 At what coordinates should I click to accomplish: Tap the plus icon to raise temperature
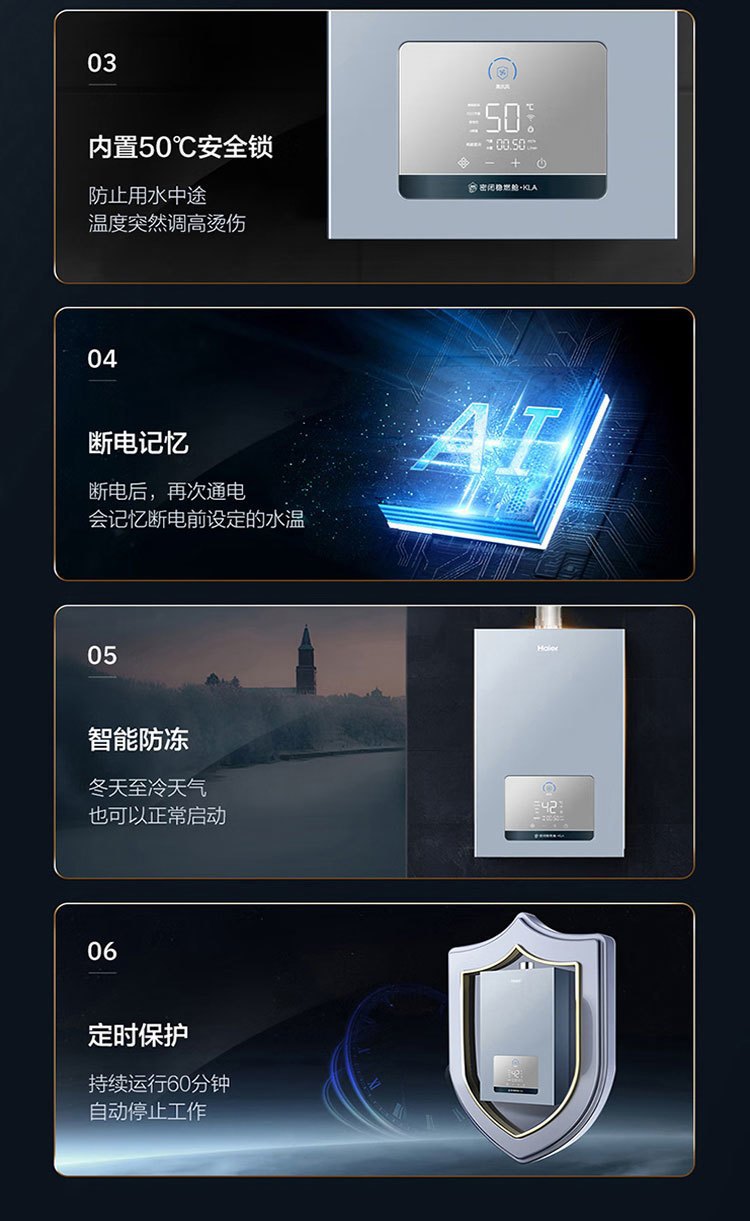point(516,163)
